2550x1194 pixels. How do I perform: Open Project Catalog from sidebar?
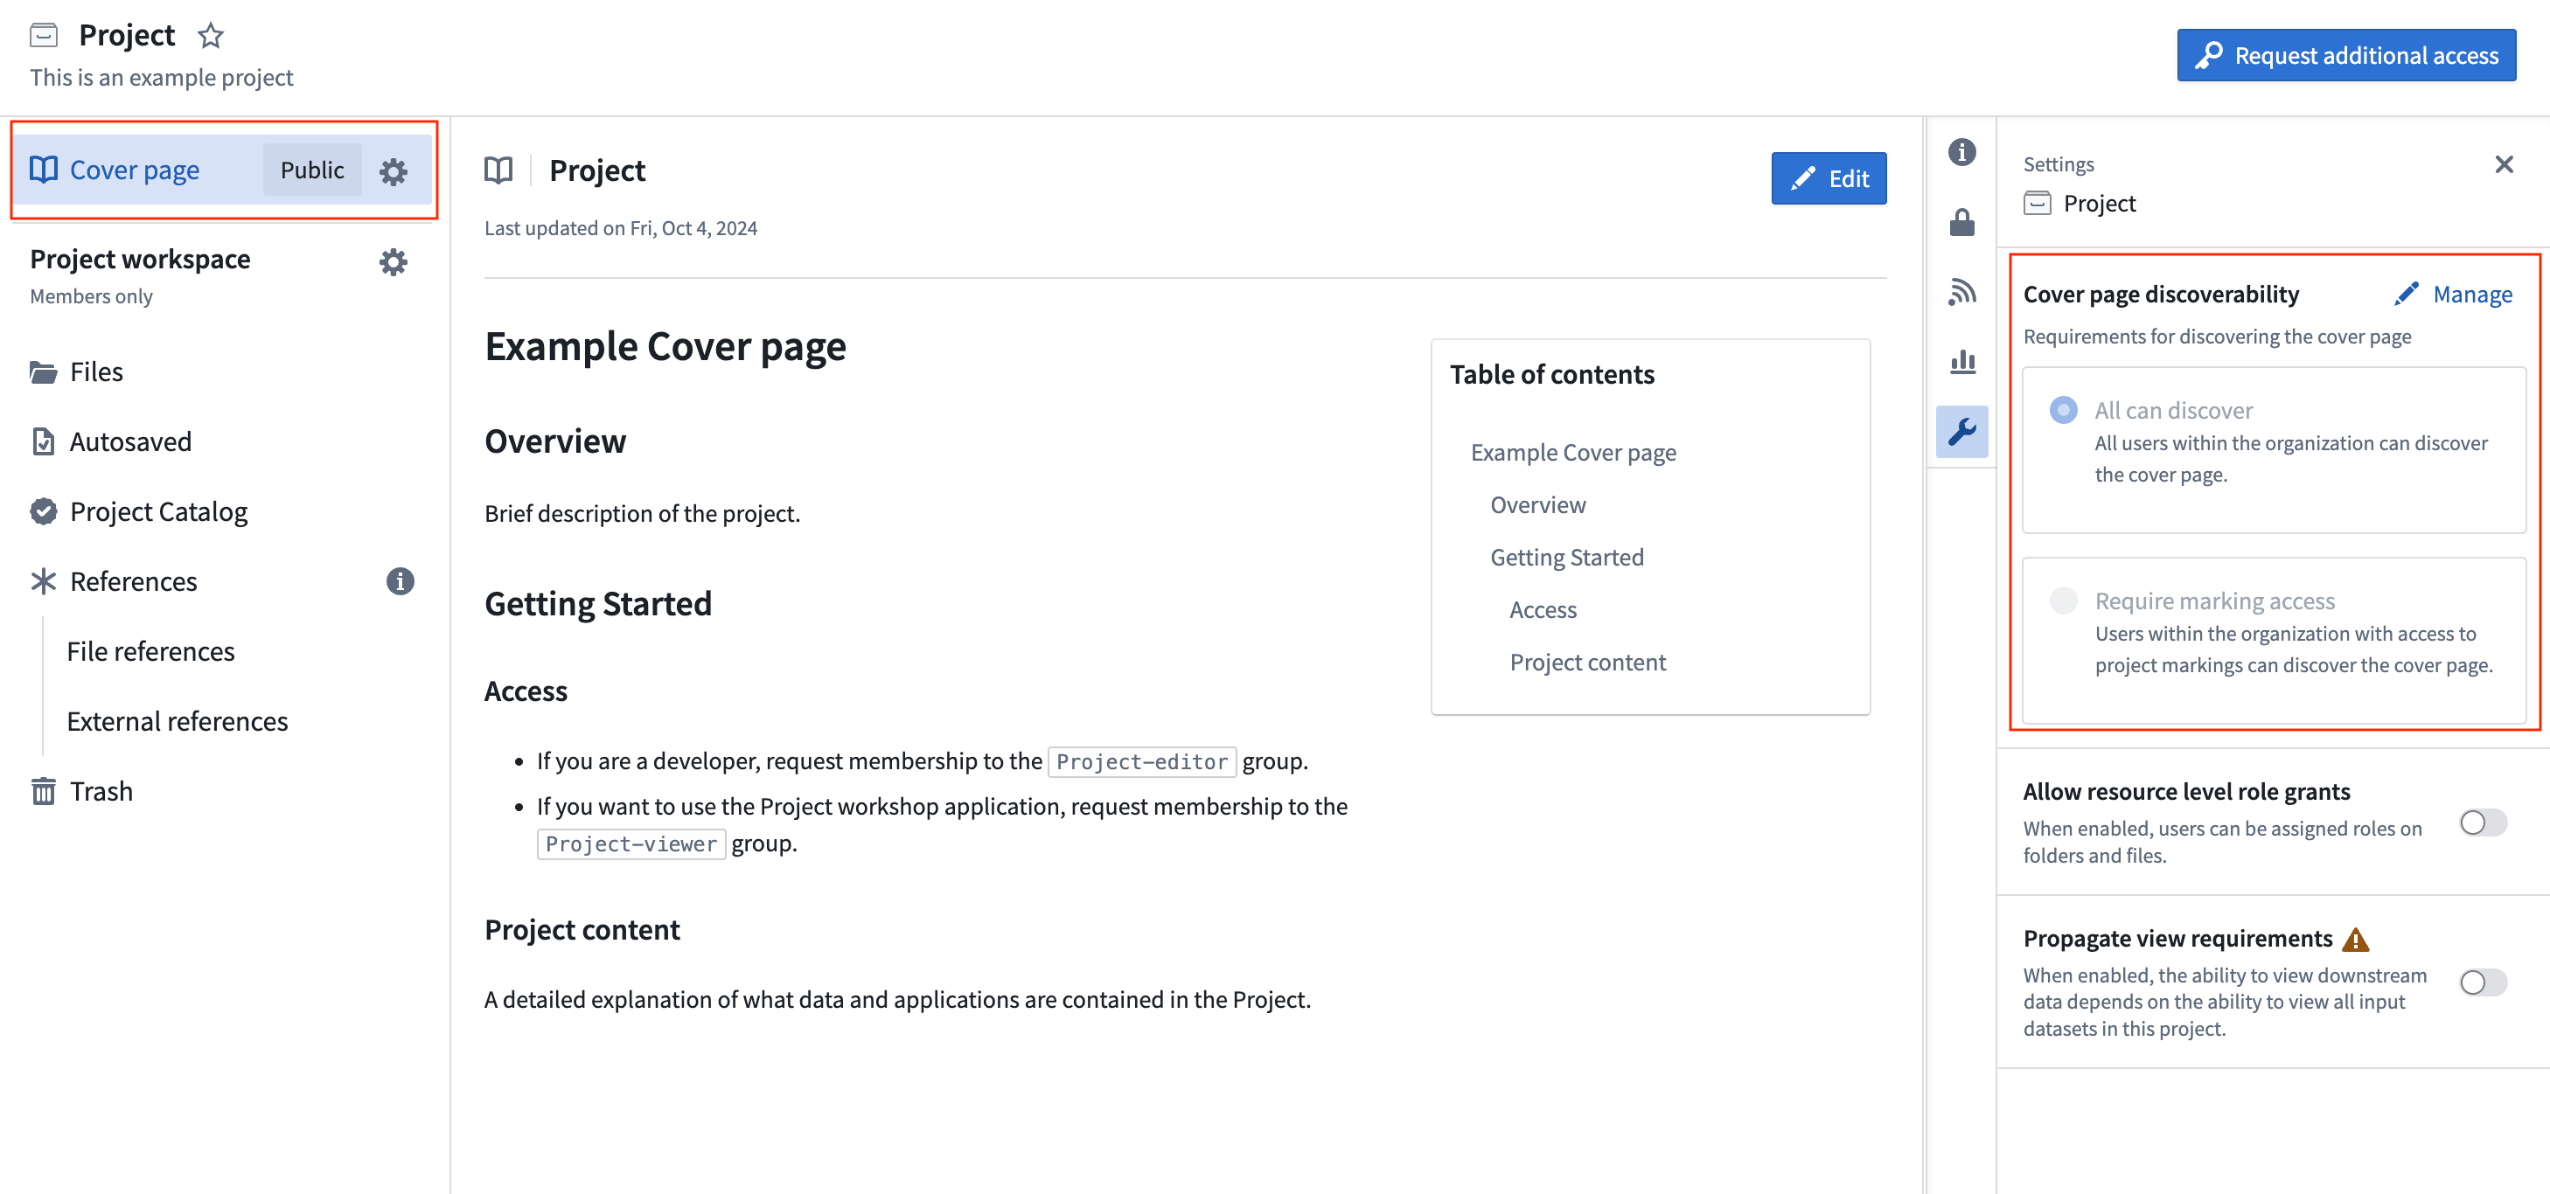click(x=158, y=509)
